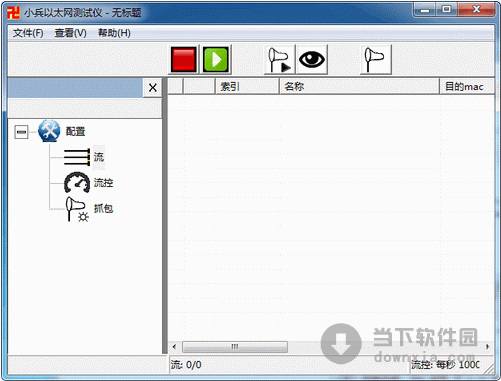The image size is (501, 381).
Task: Open the 查看(V) menu
Action: click(71, 33)
